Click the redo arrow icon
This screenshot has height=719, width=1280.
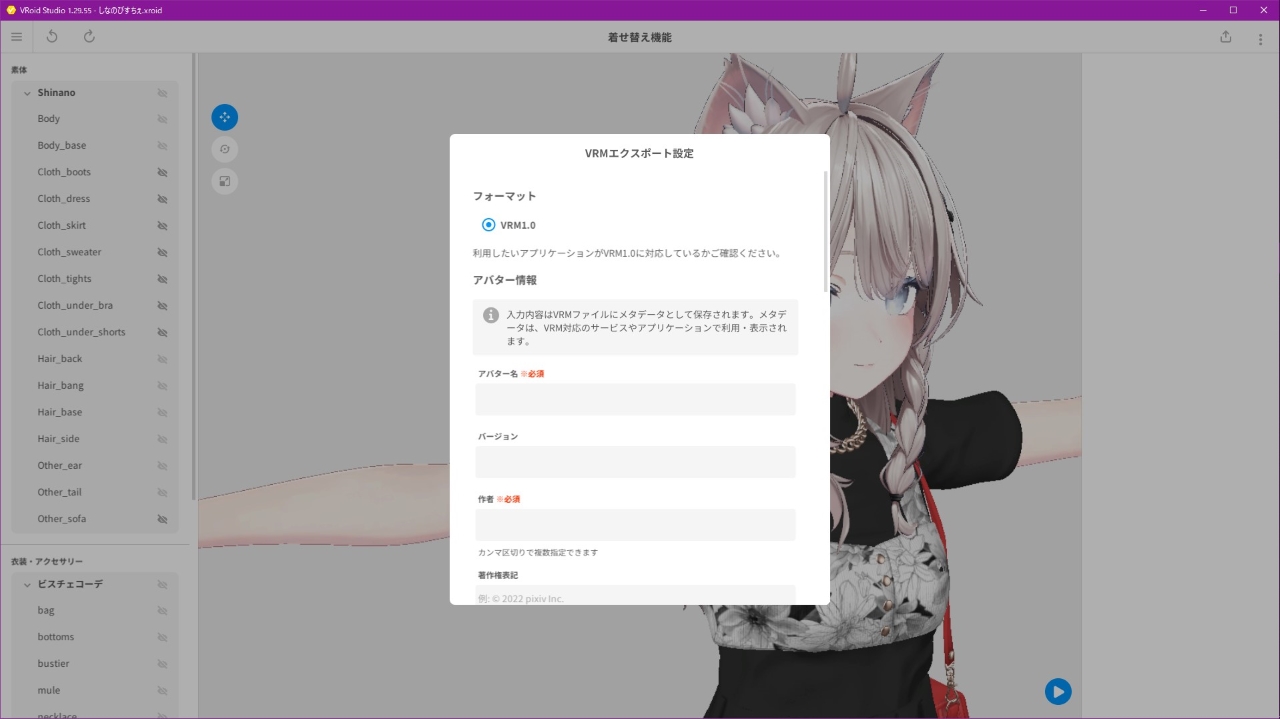pos(89,37)
